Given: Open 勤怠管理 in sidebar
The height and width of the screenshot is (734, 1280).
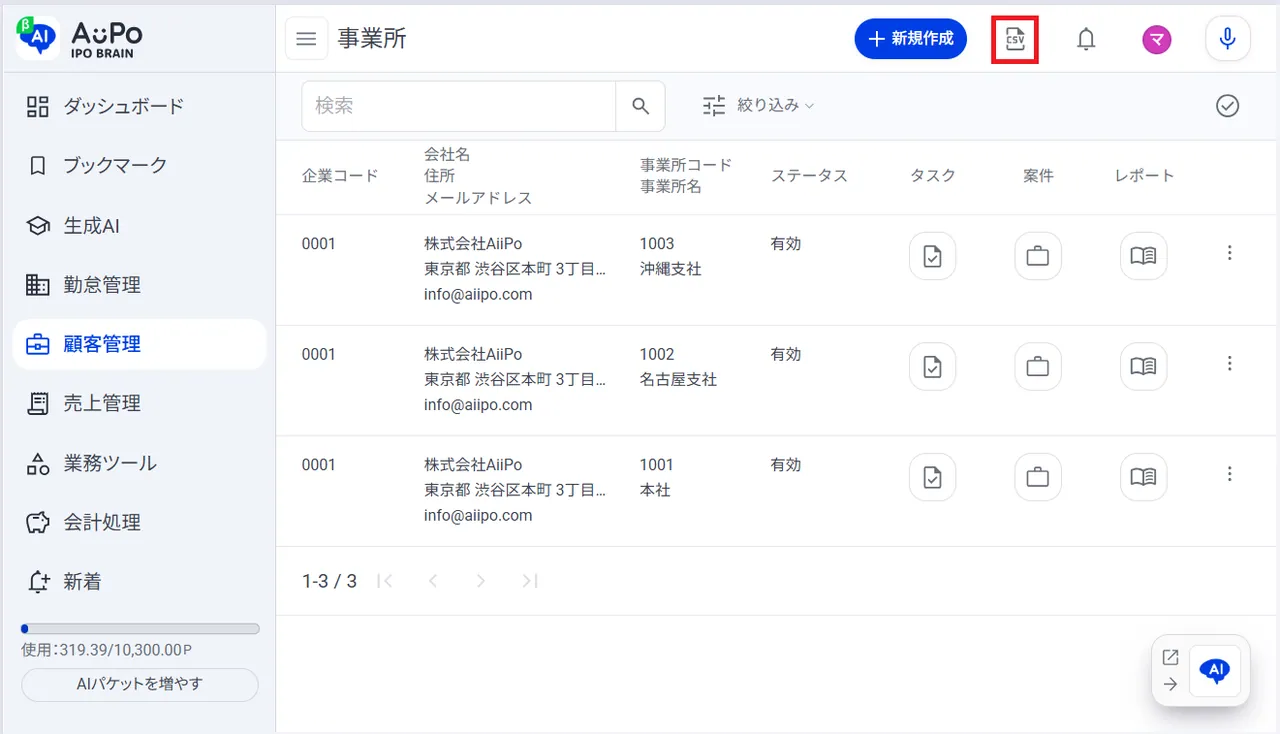Looking at the screenshot, I should [x=139, y=285].
